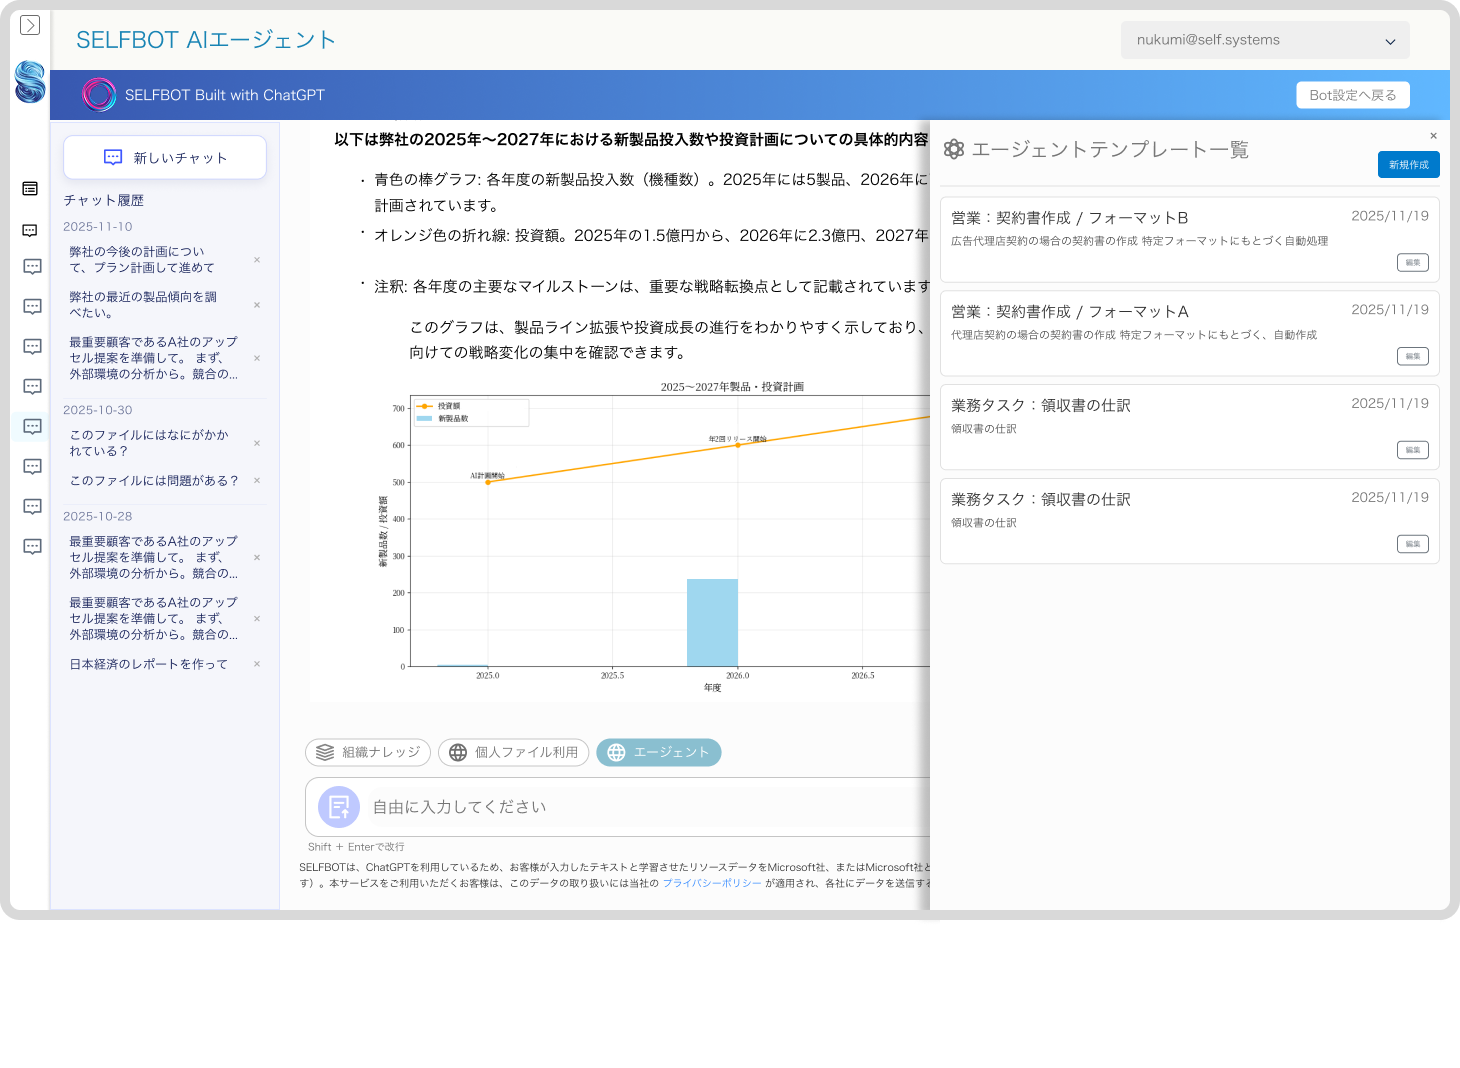Image resolution: width=1460 pixels, height=1068 pixels.
Task: Click the 新規作成 button in template panel
Action: tap(1408, 165)
